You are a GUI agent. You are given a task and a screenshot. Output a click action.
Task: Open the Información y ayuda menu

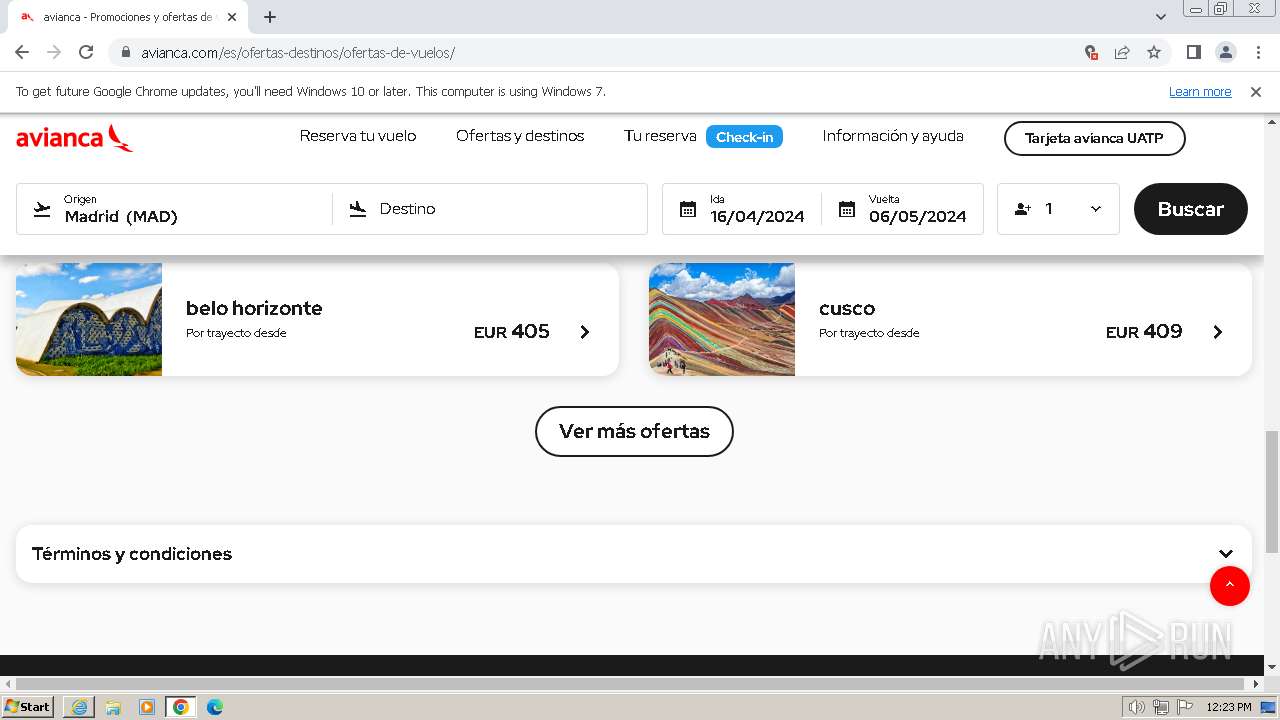(893, 136)
